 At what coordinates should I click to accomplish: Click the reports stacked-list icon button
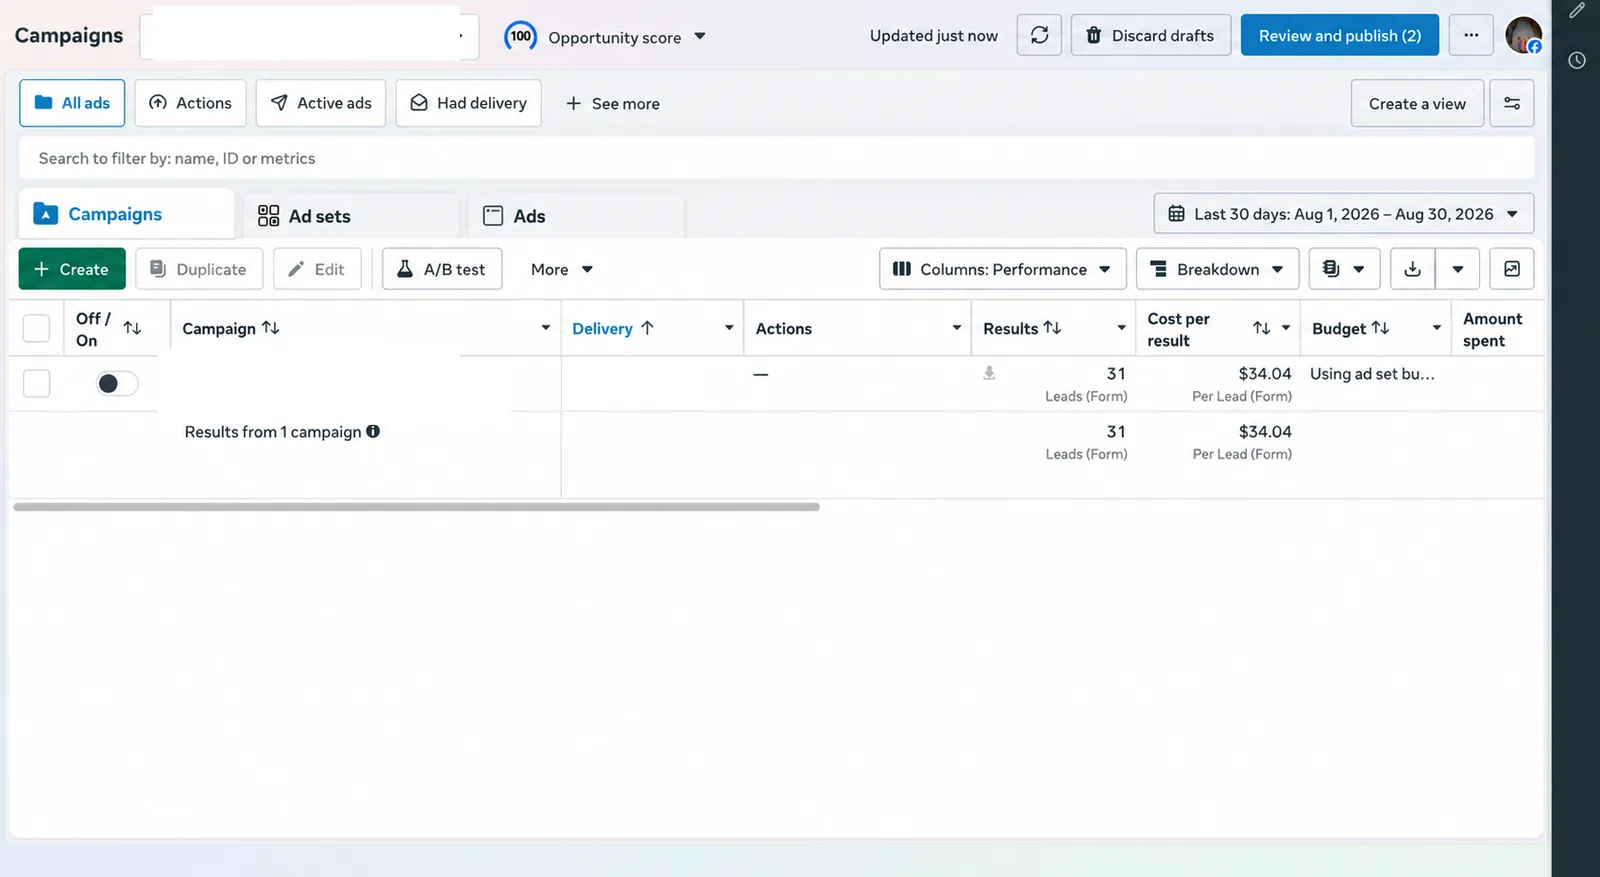1344,269
